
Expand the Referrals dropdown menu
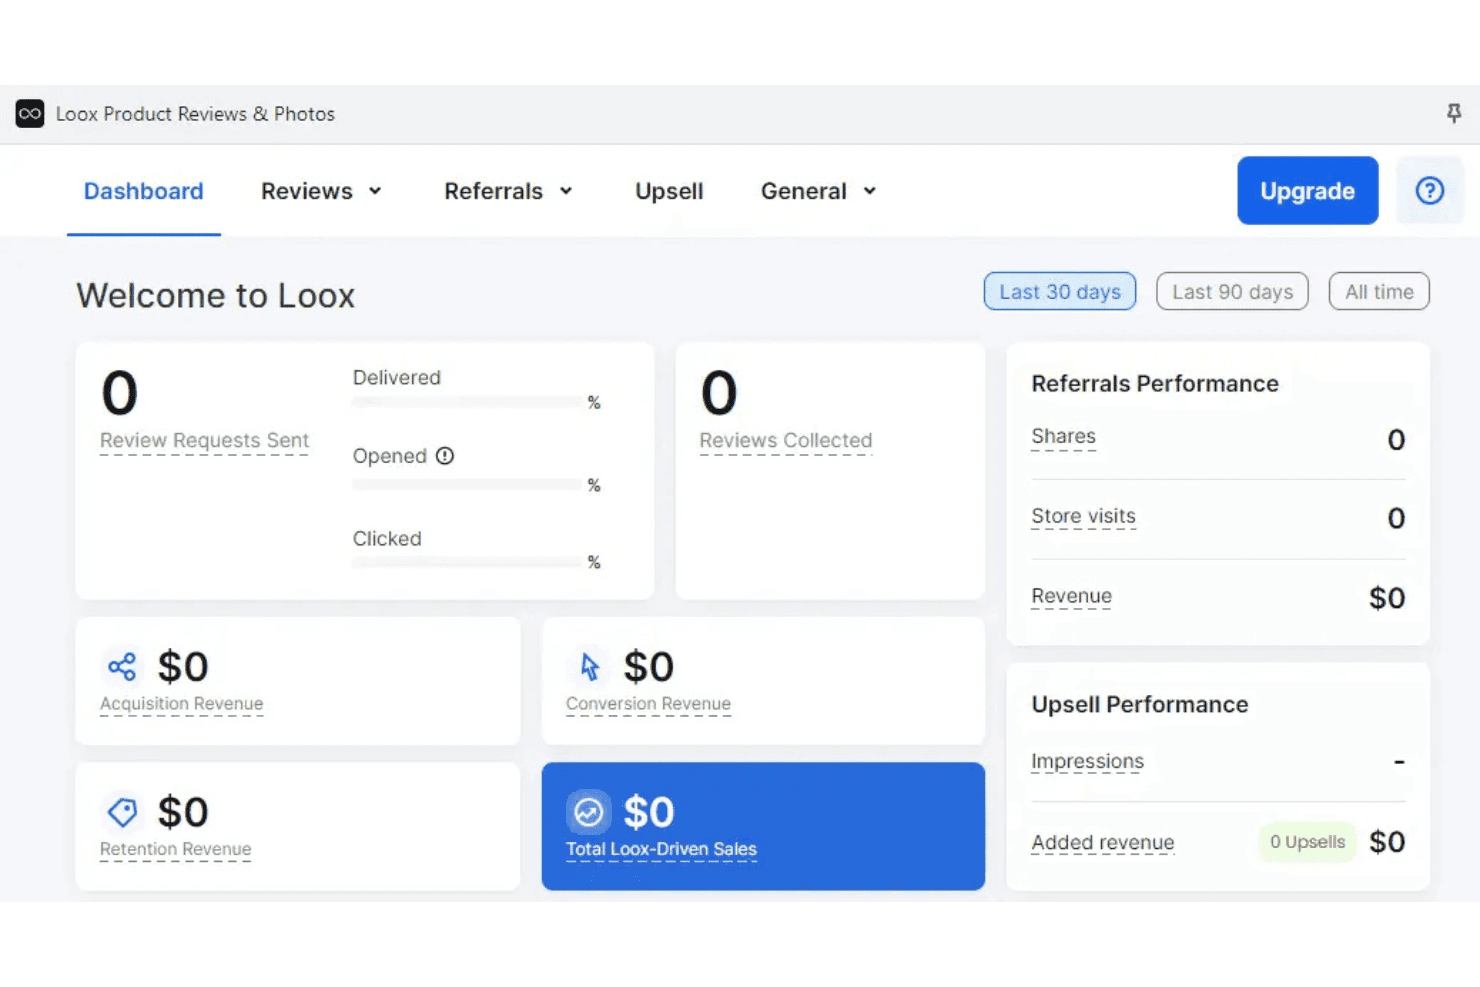[x=508, y=191]
